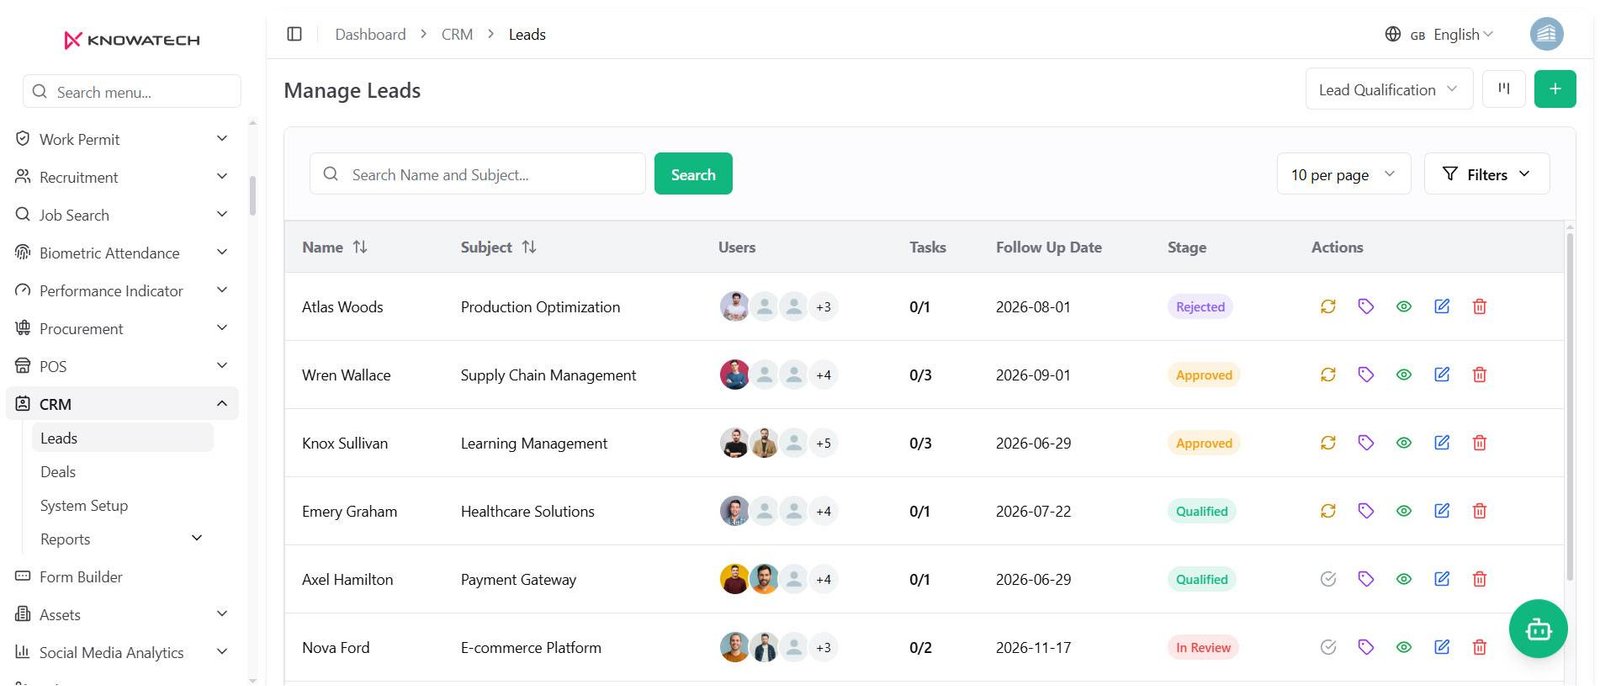This screenshot has width=1600, height=686.
Task: Click the check-circle icon for Nova Ford
Action: click(x=1328, y=647)
